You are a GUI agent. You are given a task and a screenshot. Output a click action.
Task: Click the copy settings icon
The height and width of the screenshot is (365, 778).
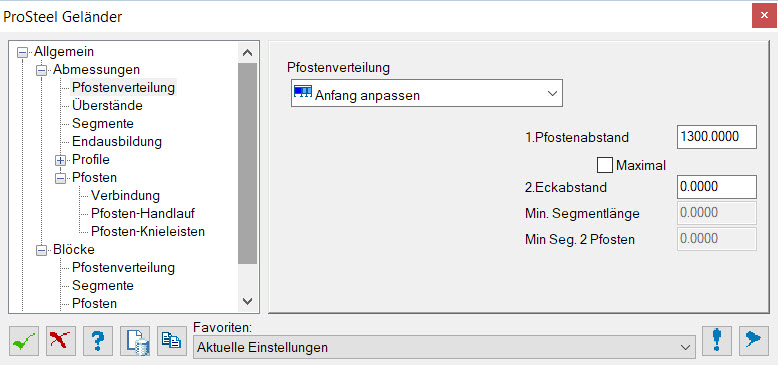[171, 341]
